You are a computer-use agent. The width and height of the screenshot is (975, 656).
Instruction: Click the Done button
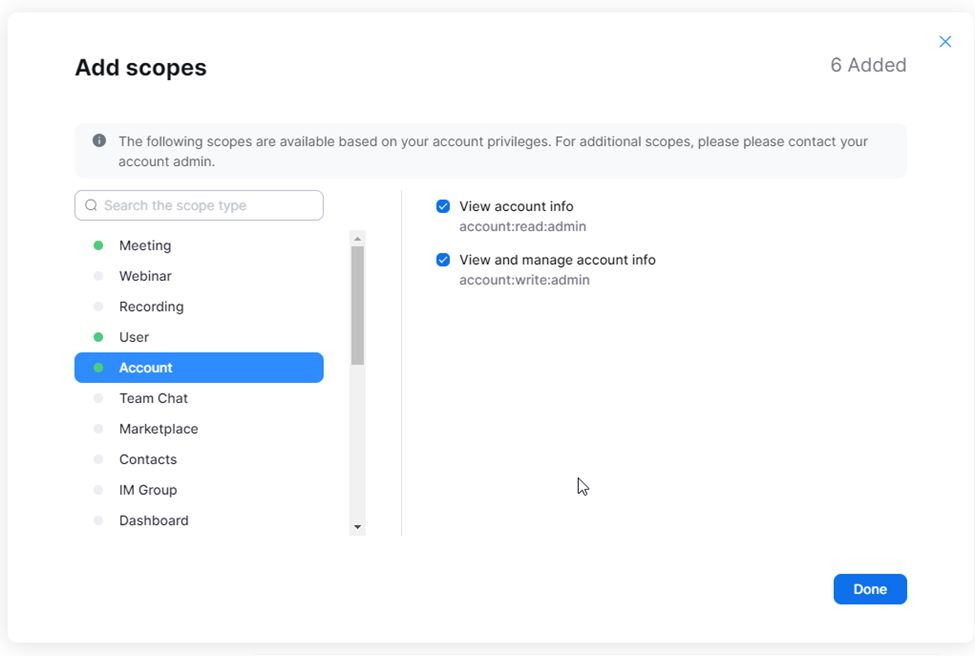870,589
